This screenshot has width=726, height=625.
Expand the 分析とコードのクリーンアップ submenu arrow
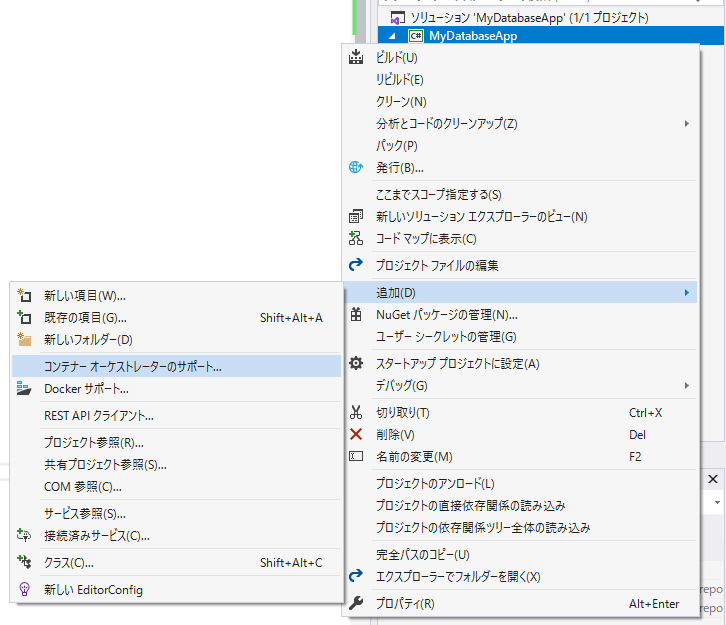(x=687, y=123)
